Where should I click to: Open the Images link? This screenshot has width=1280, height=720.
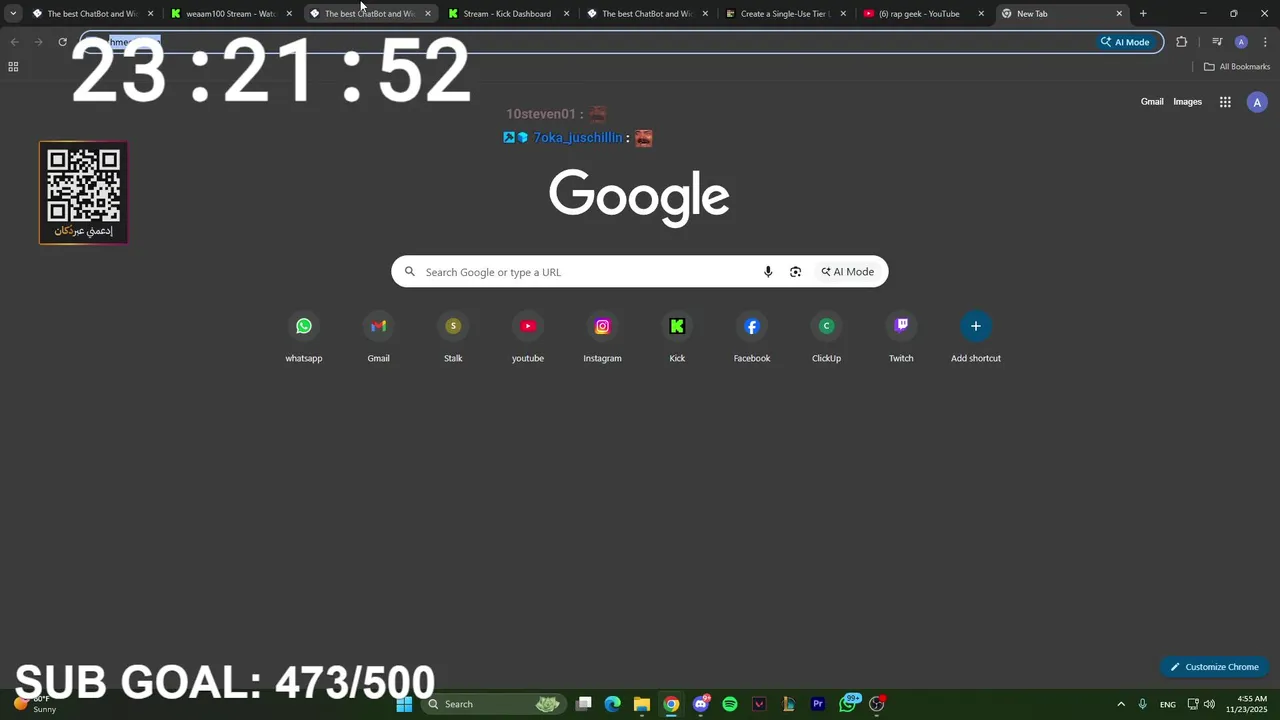coord(1187,102)
